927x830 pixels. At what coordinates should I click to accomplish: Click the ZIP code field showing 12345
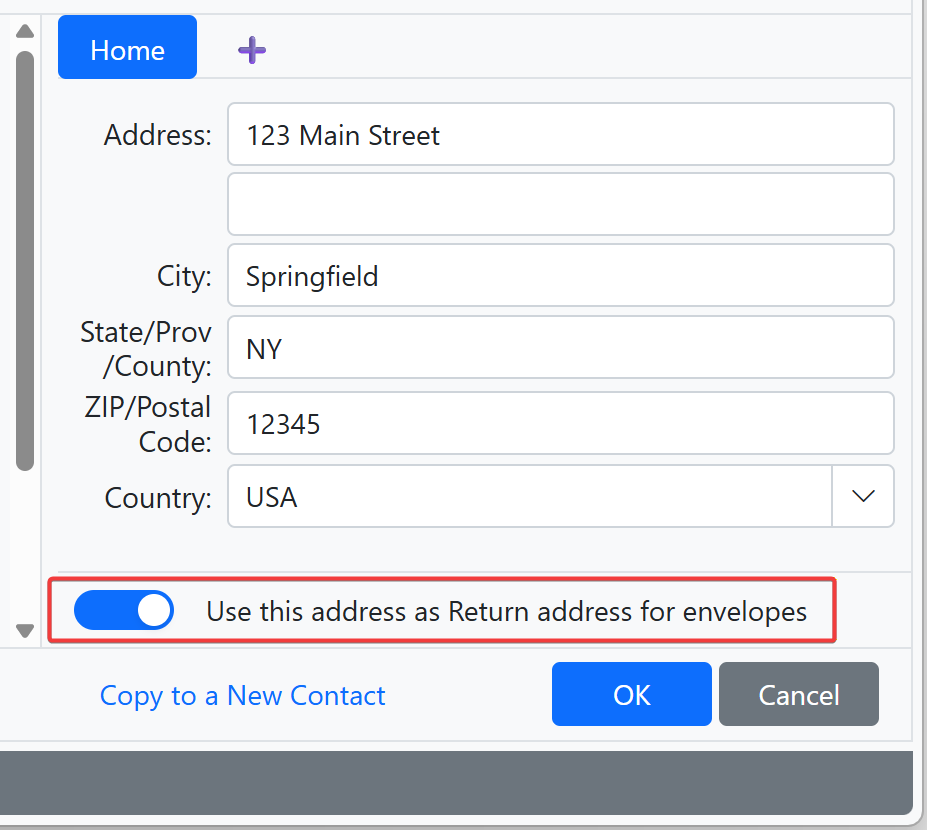point(560,423)
